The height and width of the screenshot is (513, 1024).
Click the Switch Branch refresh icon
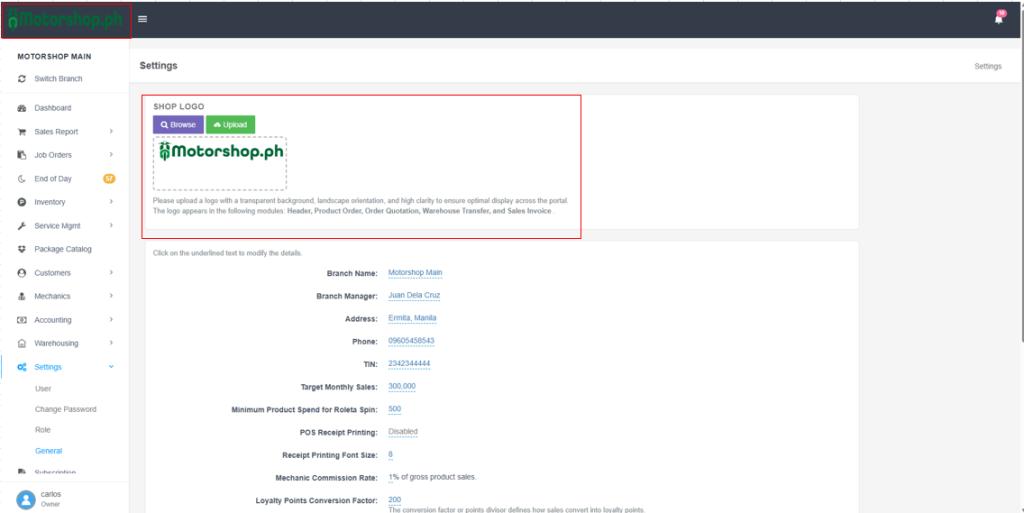[x=22, y=79]
